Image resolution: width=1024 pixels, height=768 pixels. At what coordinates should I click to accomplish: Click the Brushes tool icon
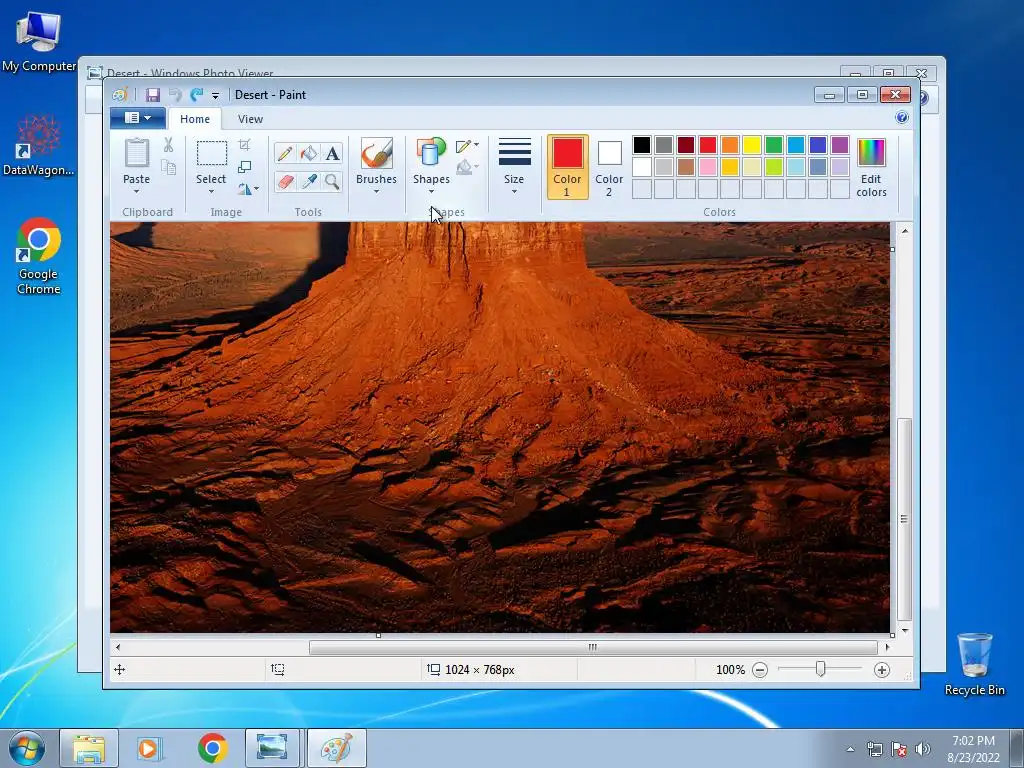pyautogui.click(x=376, y=153)
